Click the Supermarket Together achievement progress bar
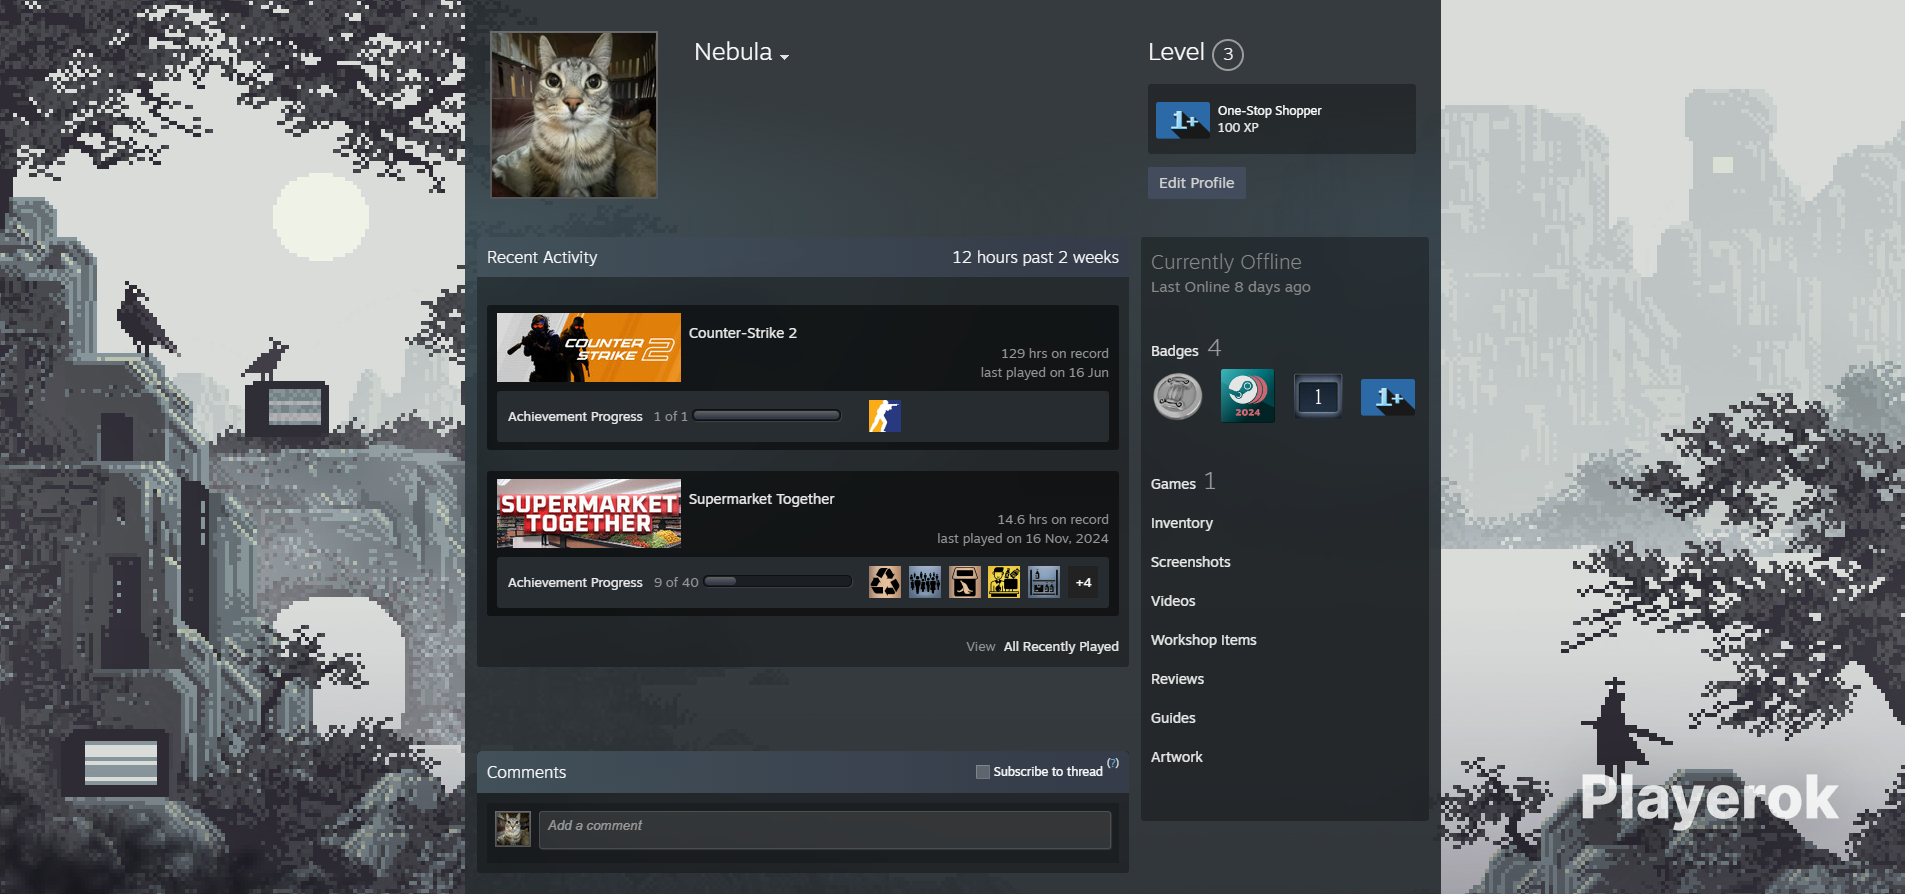 [778, 581]
